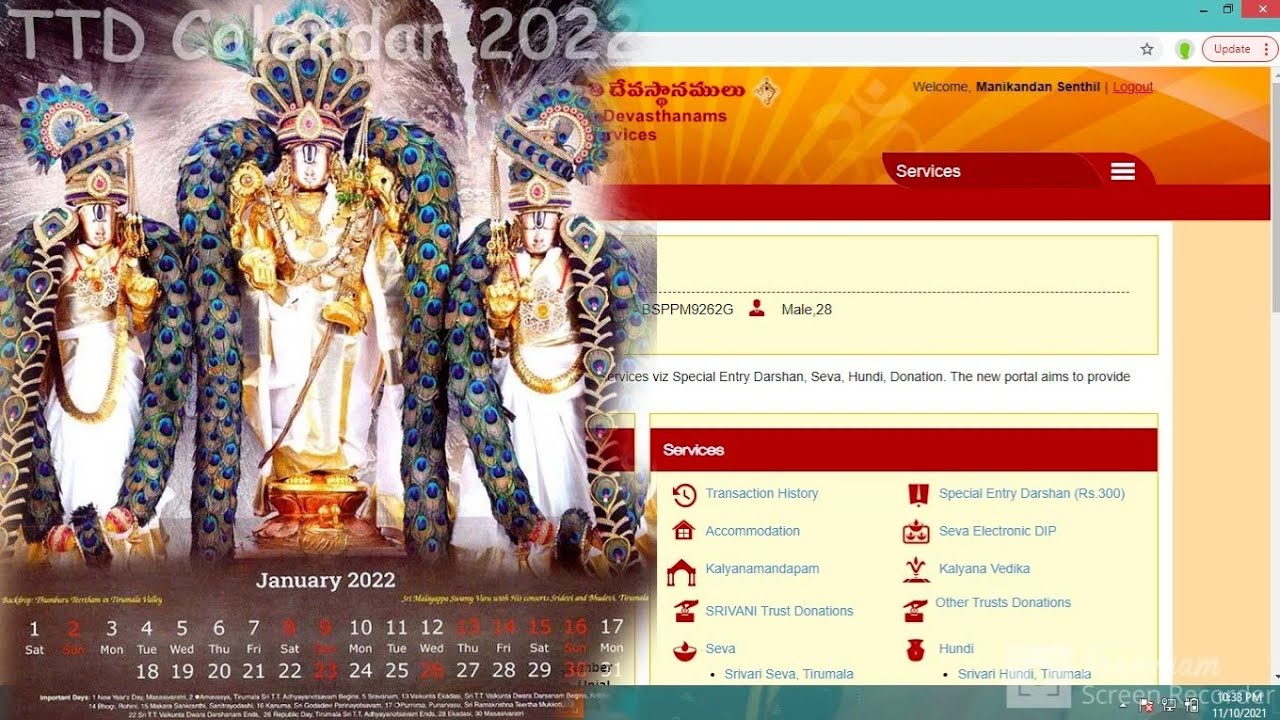Viewport: 1280px width, 720px height.
Task: Click the Special Entry Darshan exclamation icon
Action: [x=918, y=494]
